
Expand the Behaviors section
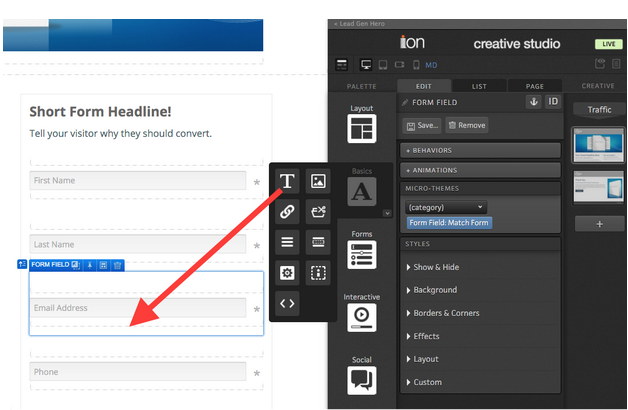point(480,150)
